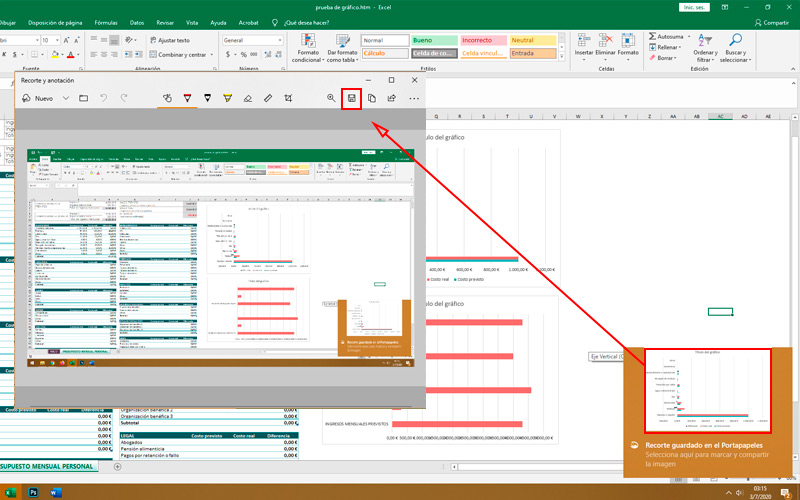Expand the Autosuma dropdown arrow
The height and width of the screenshot is (500, 800).
(x=689, y=37)
